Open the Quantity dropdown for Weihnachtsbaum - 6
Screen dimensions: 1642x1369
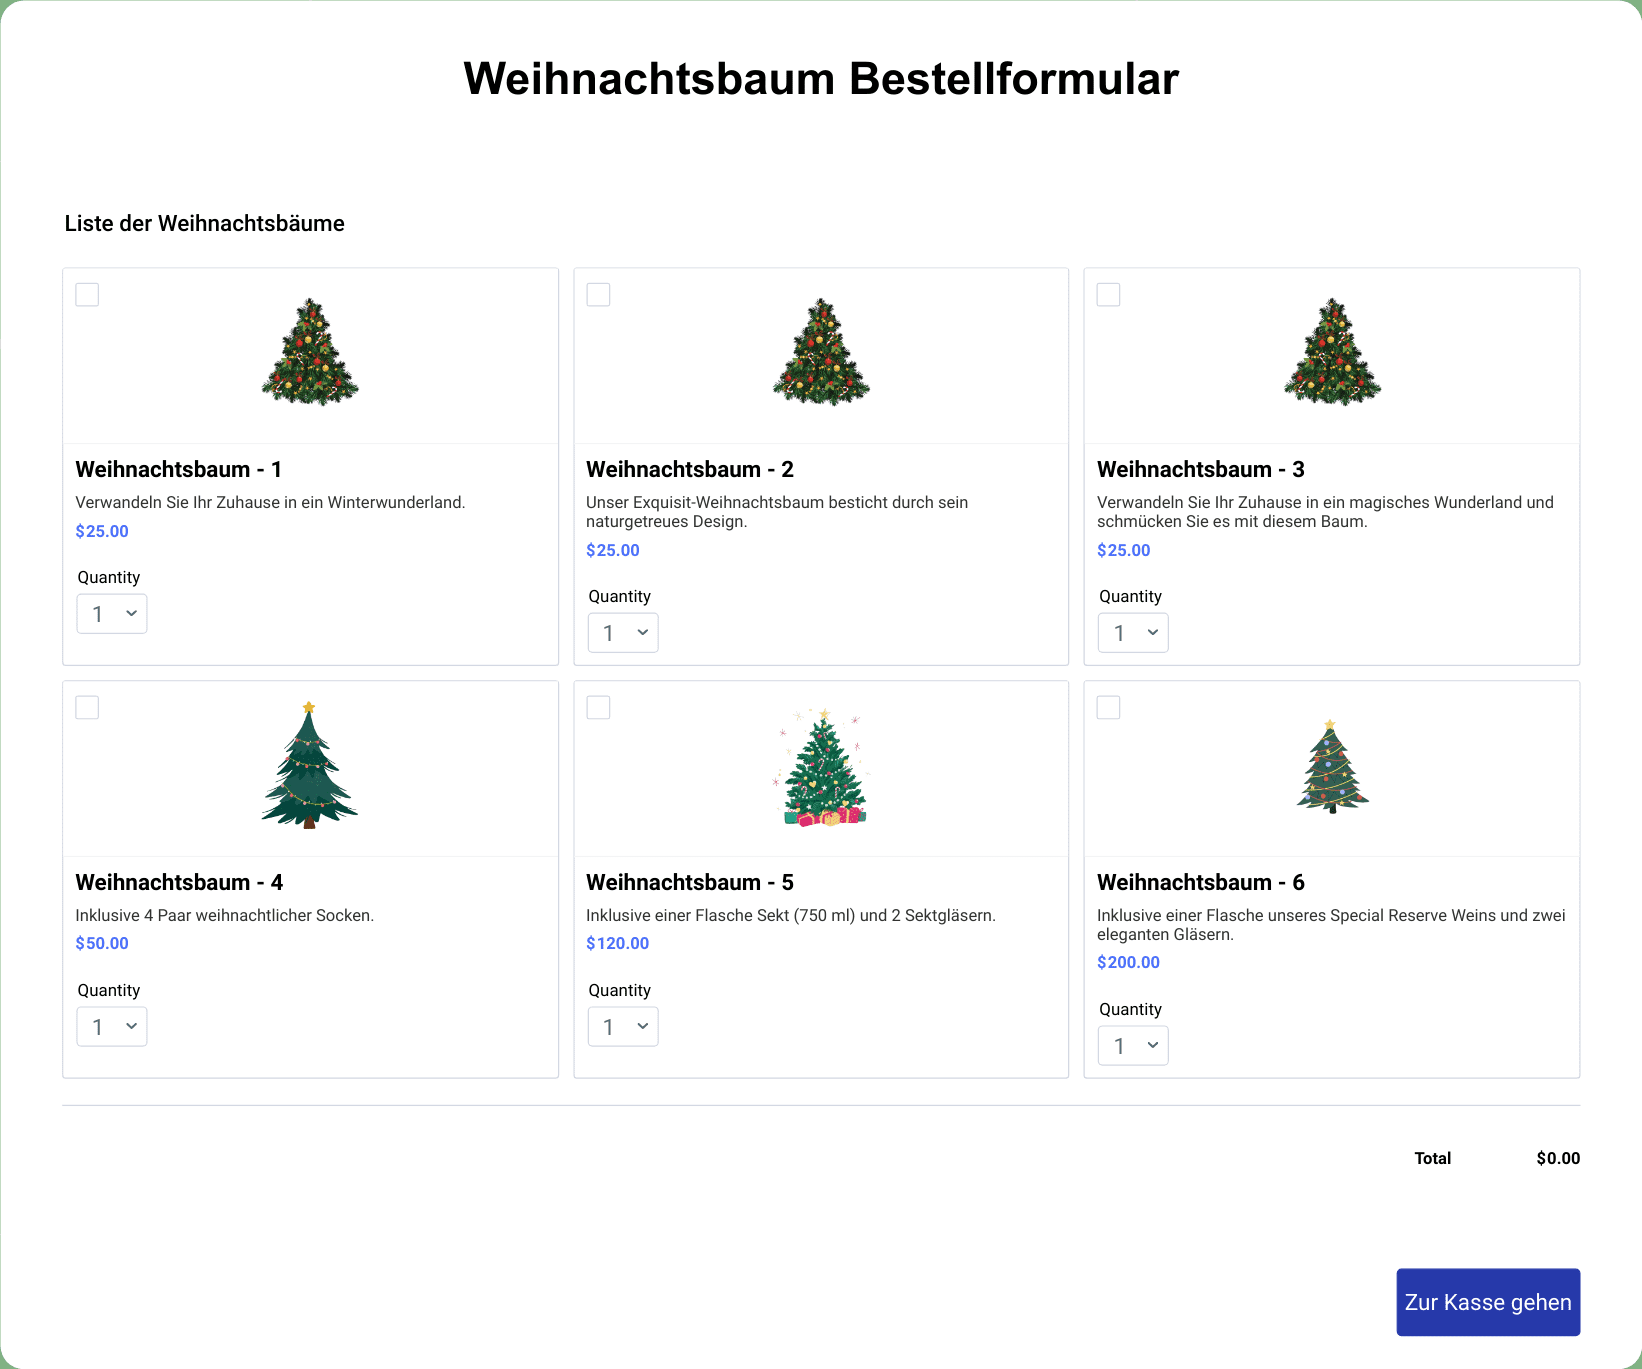pyautogui.click(x=1134, y=1046)
